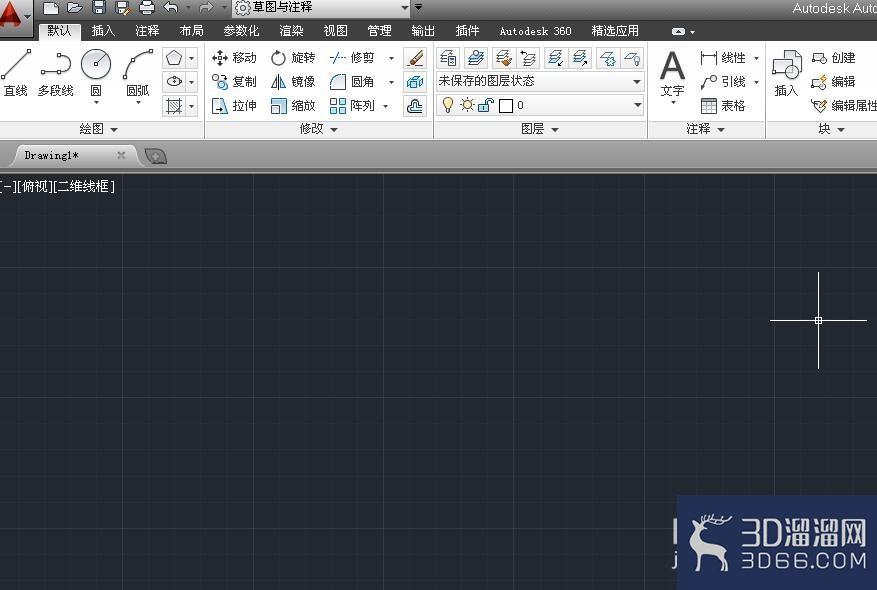877x590 pixels.
Task: Click the polygon tool icon
Action: (174, 58)
